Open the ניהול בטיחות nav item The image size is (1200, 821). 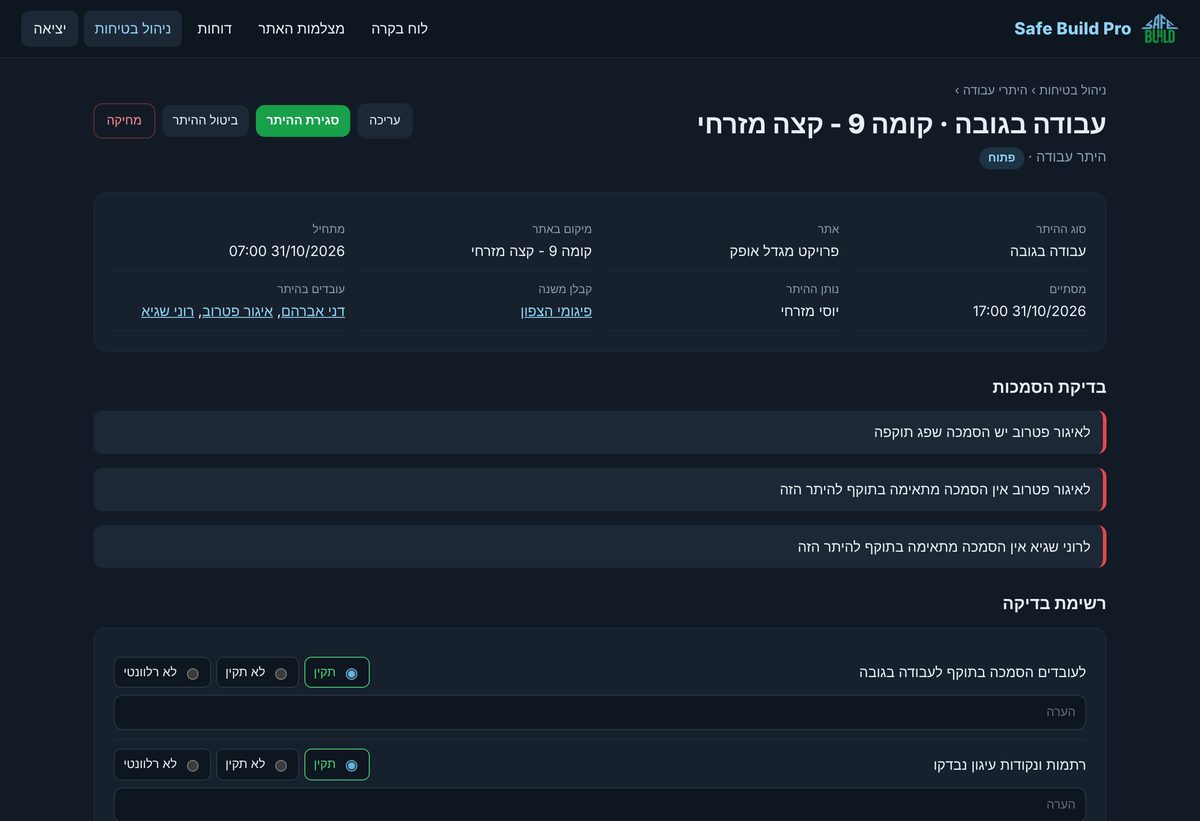point(133,29)
